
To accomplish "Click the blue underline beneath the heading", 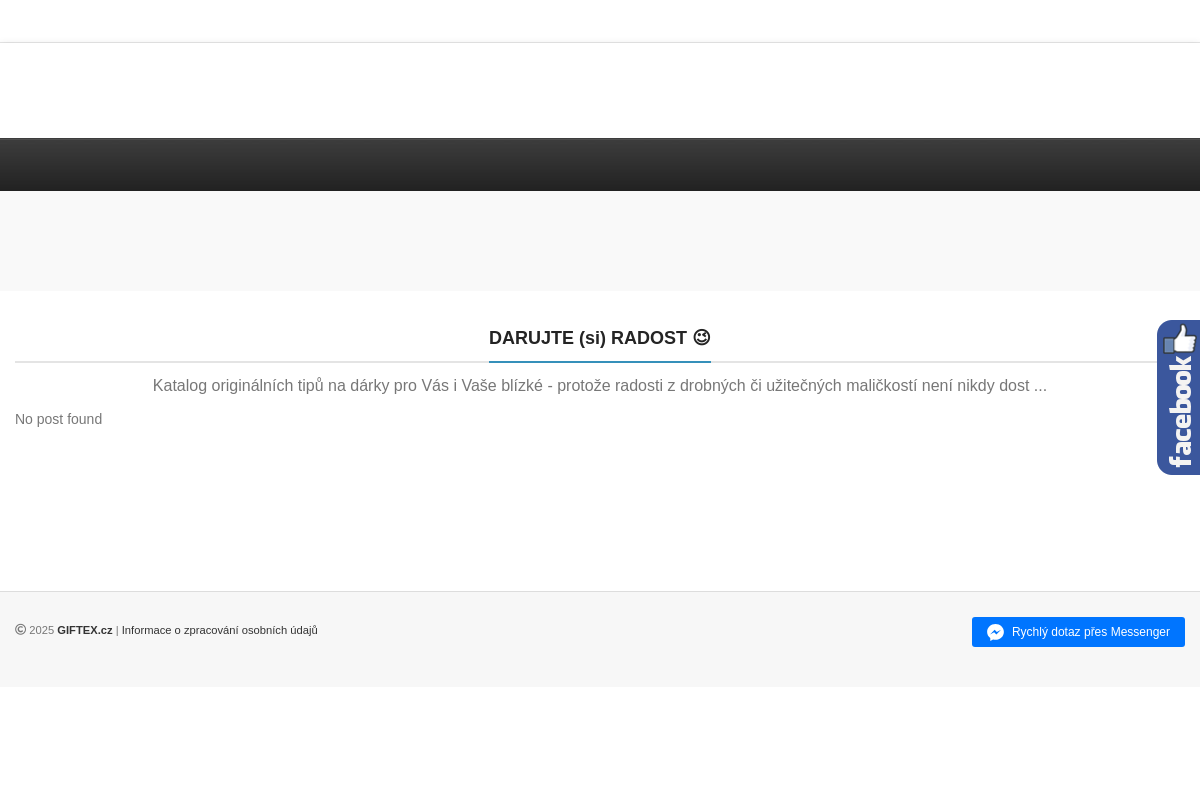I will (x=600, y=361).
